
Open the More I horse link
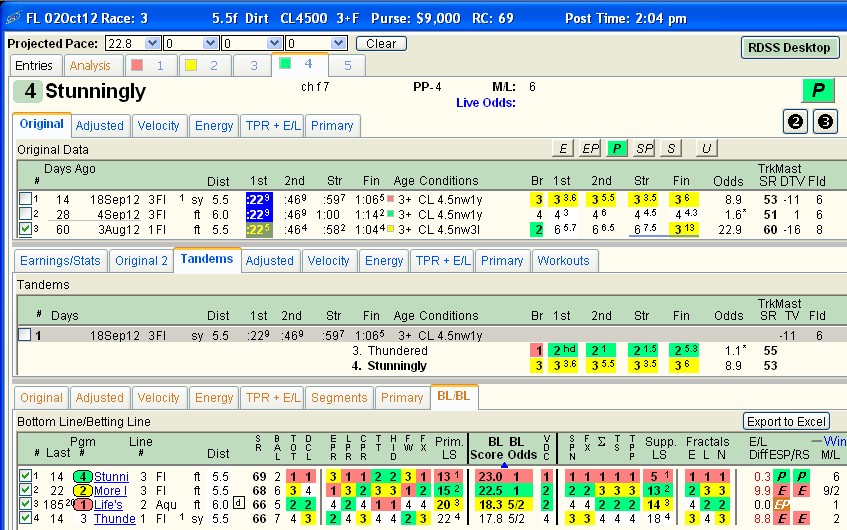tap(110, 491)
